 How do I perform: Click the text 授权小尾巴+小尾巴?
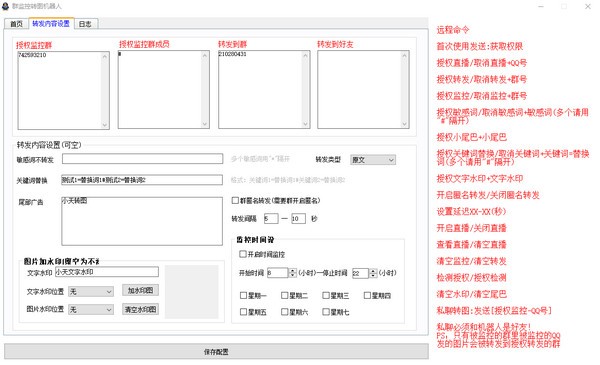point(472,137)
